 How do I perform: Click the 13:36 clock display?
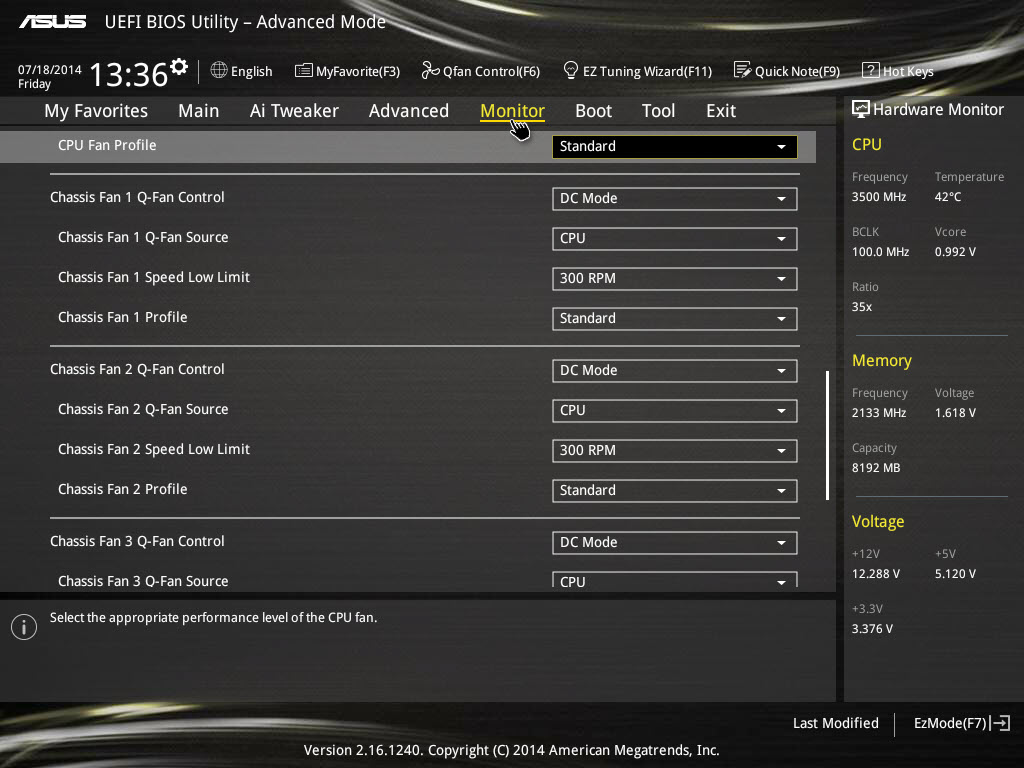tap(129, 74)
